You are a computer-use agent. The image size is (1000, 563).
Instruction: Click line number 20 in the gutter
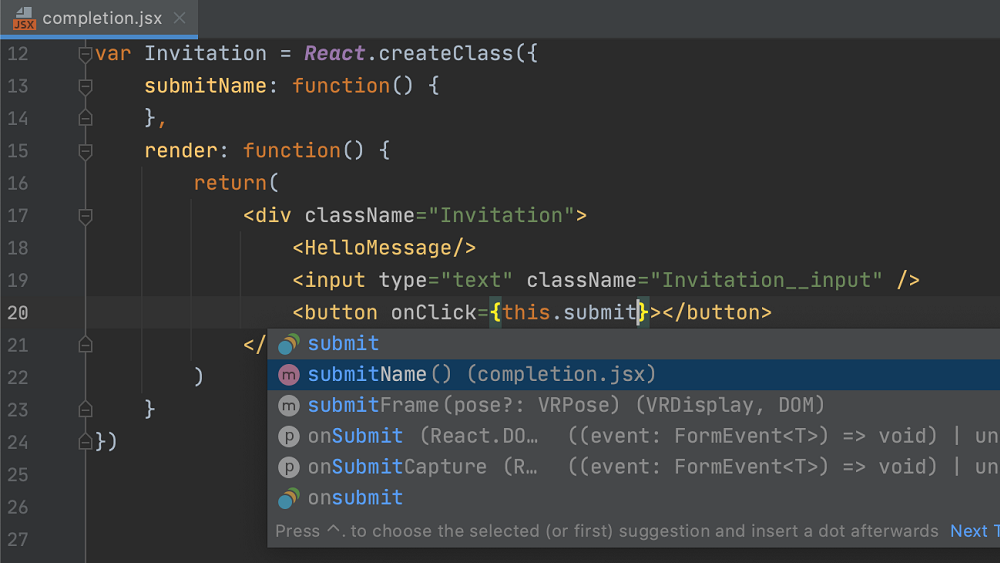pyautogui.click(x=18, y=313)
